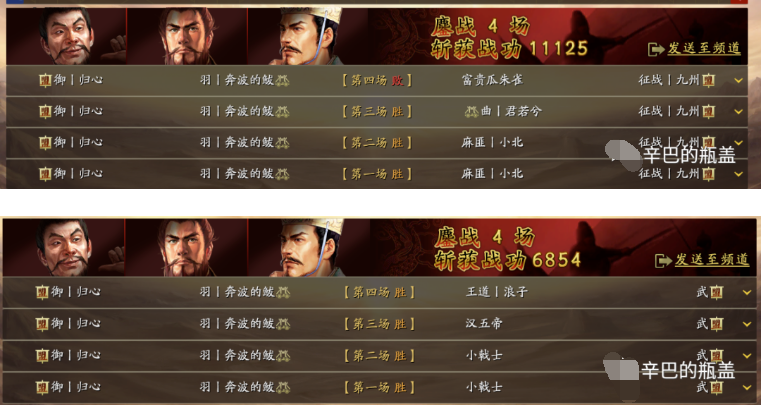Click the 第二场 胜 label in the 6854 report

tap(380, 356)
